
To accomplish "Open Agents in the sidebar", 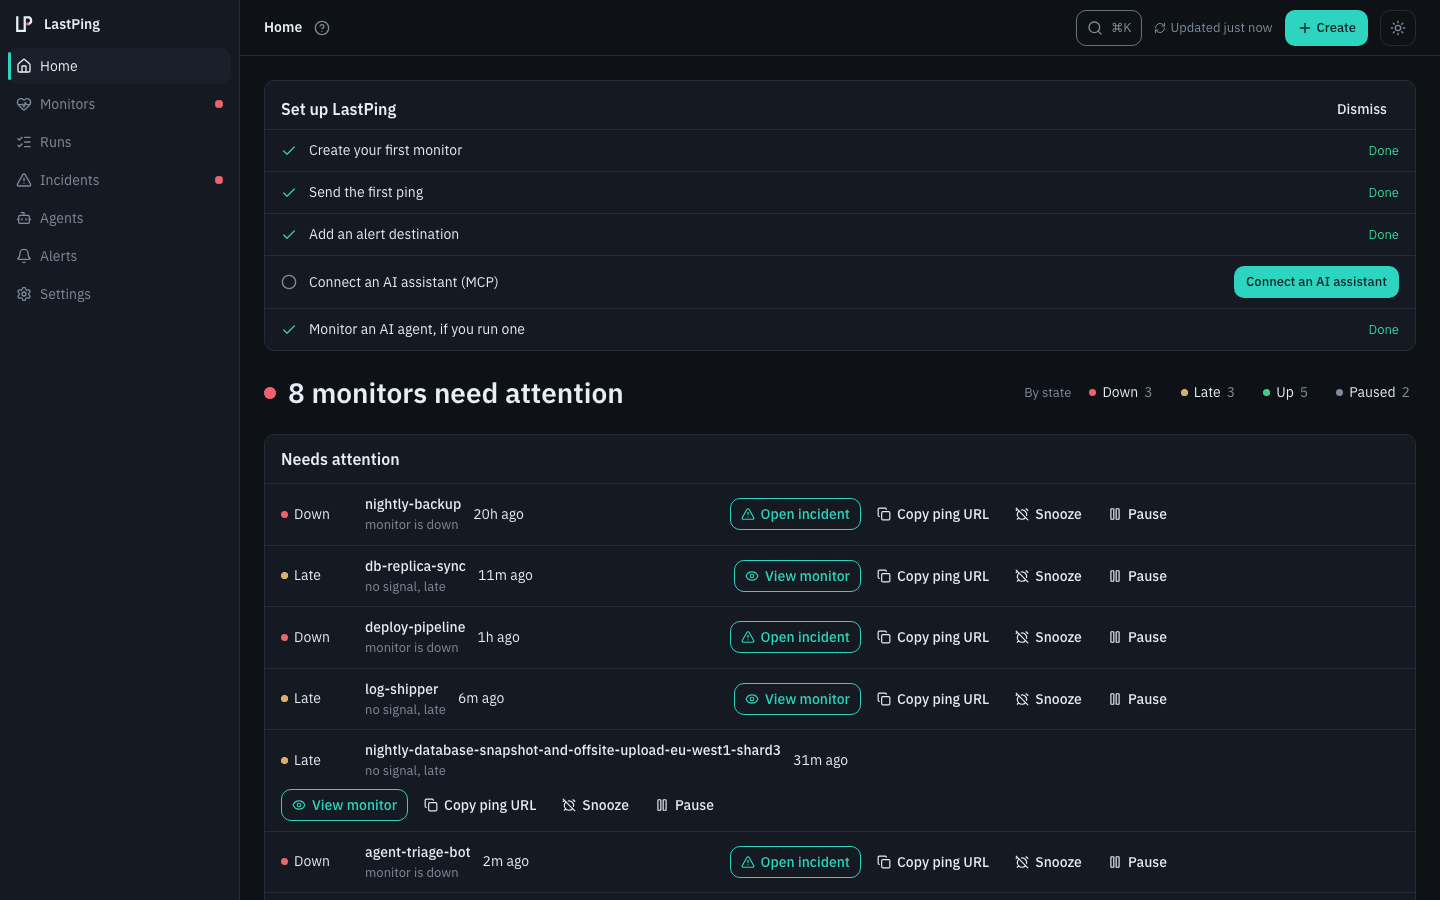I will pos(120,218).
